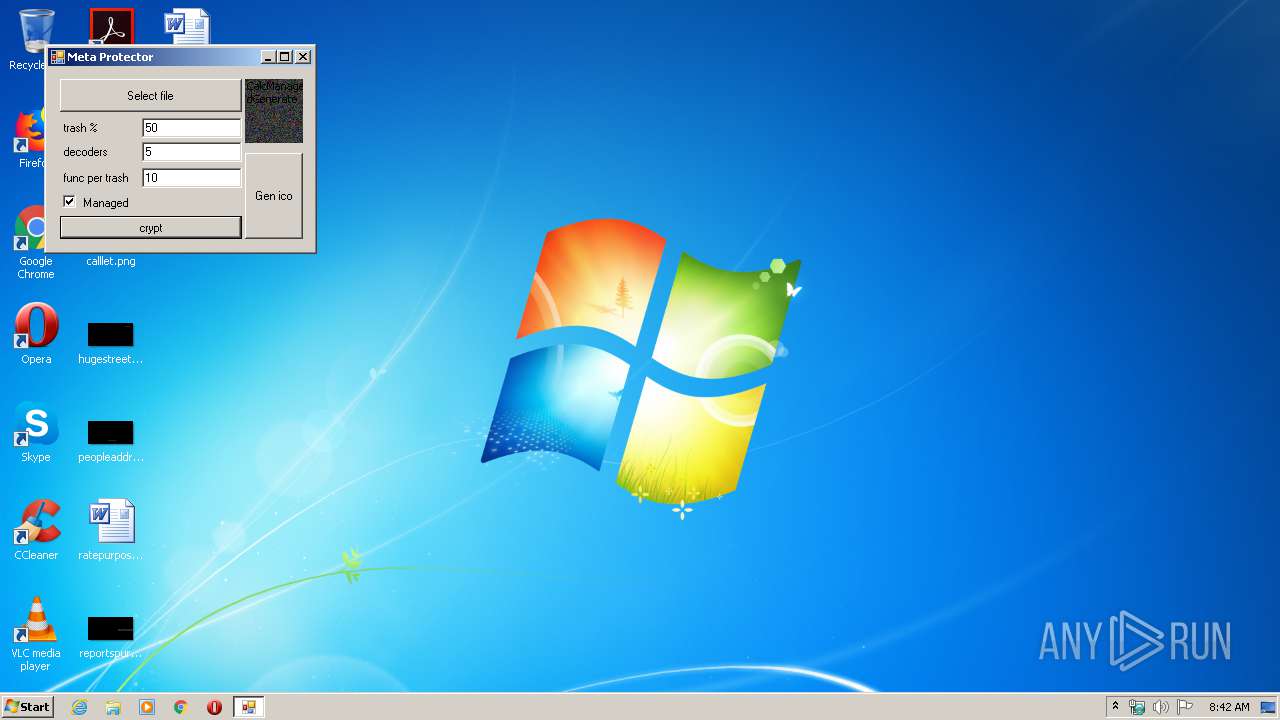Viewport: 1280px width, 720px height.
Task: Open Opera from the taskbar
Action: (214, 707)
